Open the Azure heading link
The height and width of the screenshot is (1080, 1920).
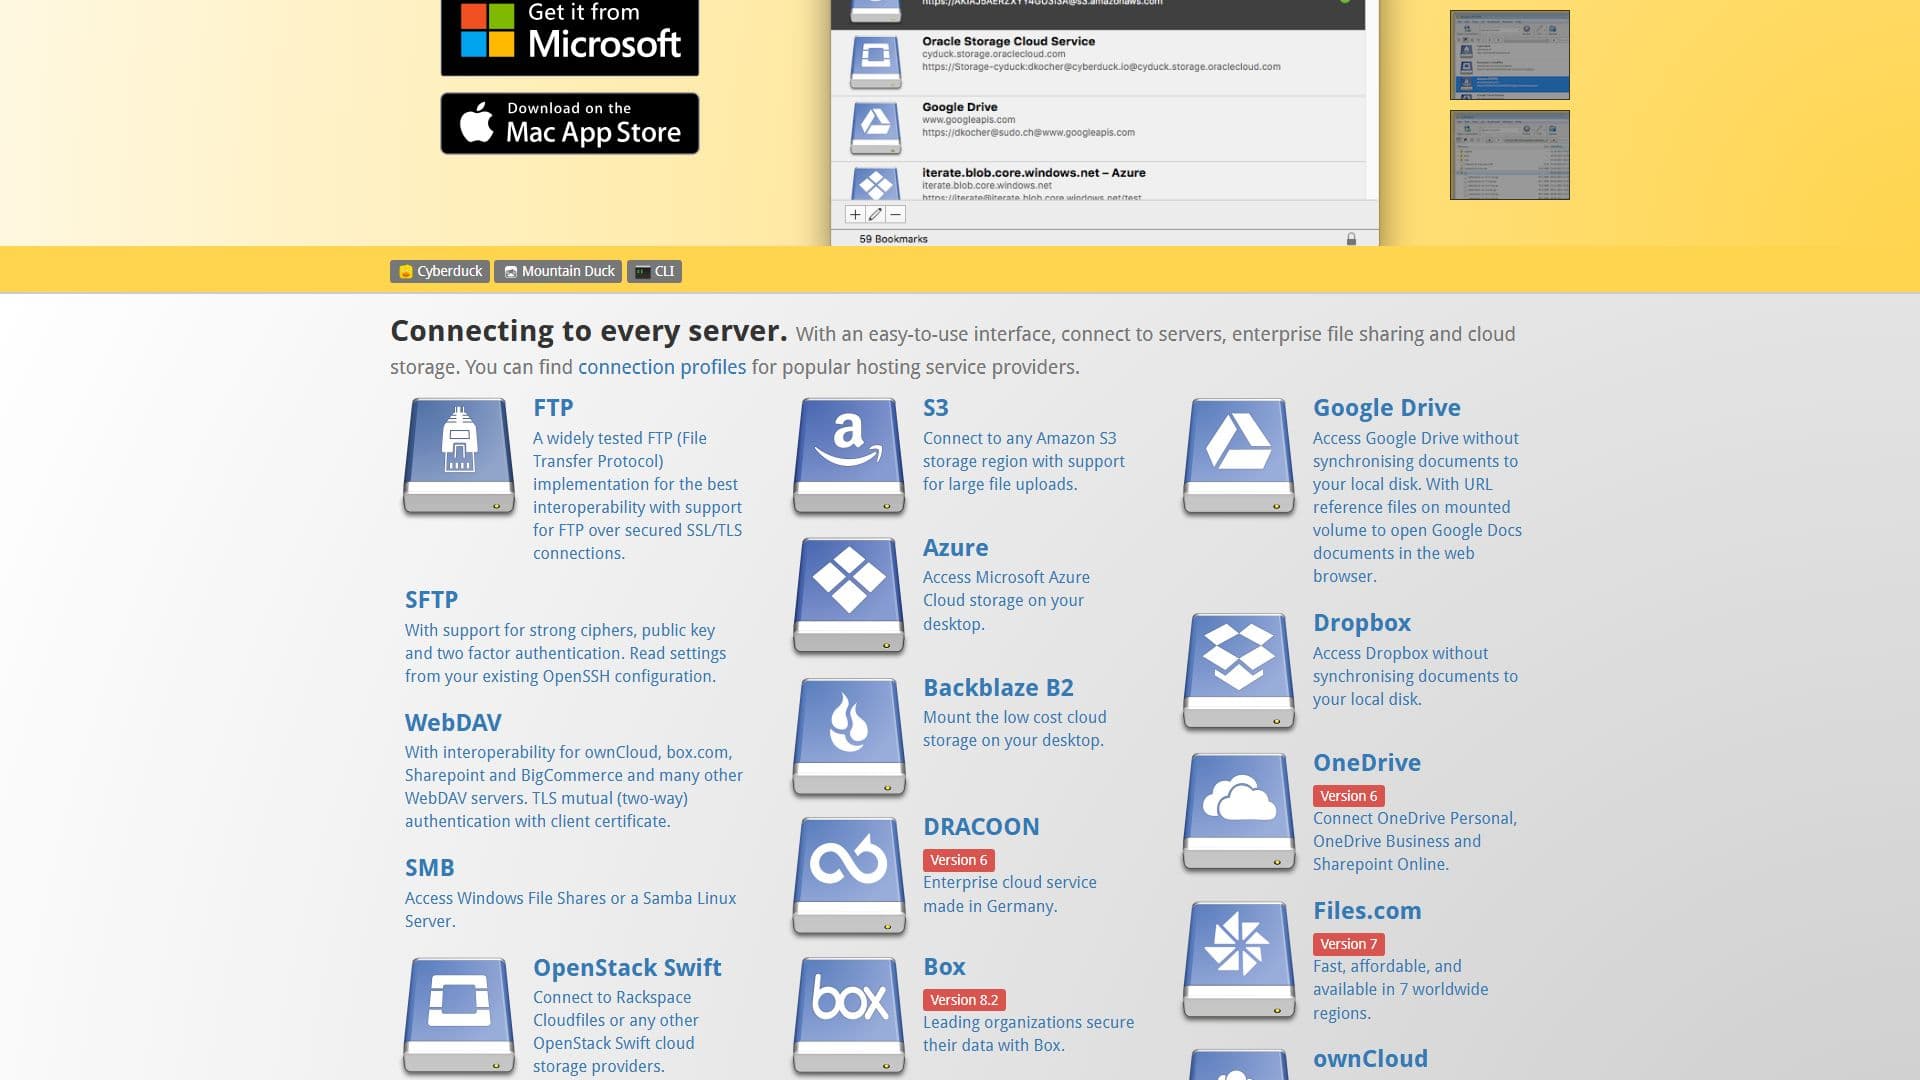(955, 548)
